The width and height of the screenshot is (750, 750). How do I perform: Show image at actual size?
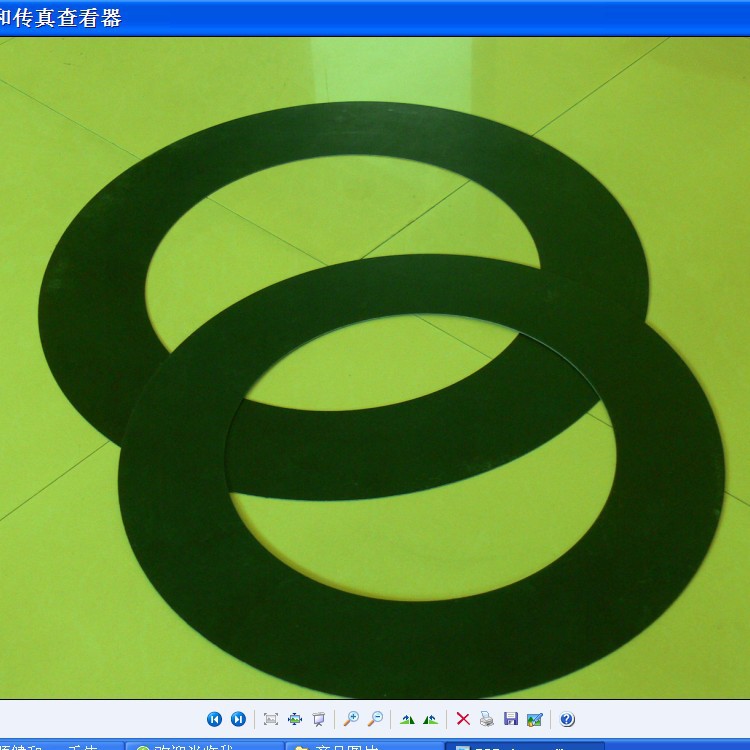[295, 719]
